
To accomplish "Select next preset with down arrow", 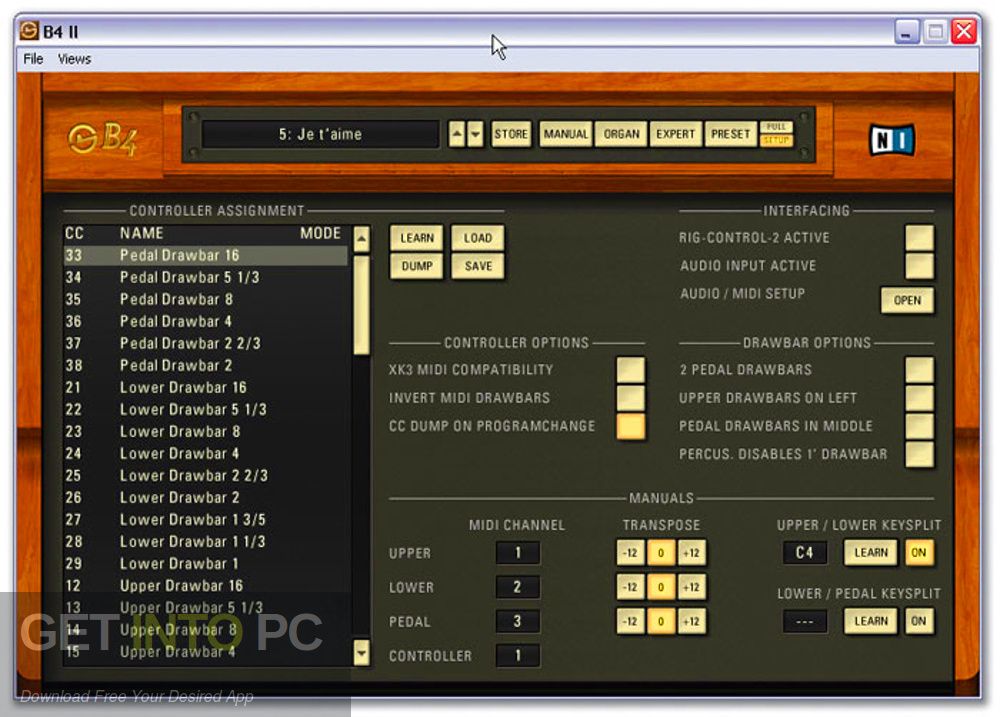I will (x=475, y=134).
